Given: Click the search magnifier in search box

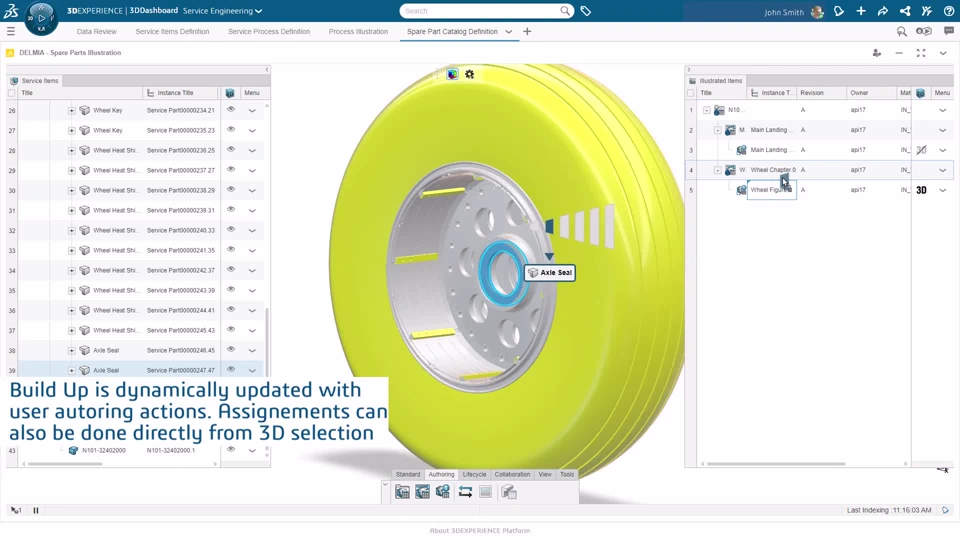Looking at the screenshot, I should click(564, 11).
